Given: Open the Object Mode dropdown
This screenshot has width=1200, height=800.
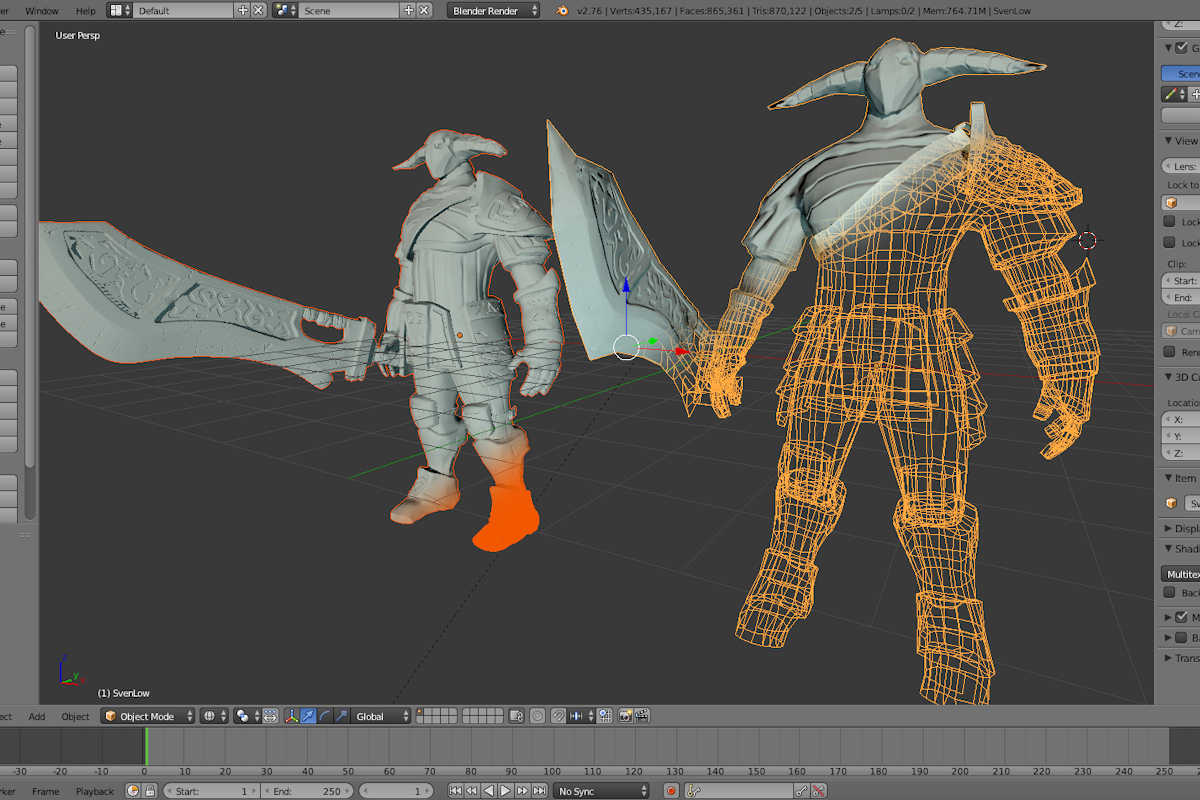Looking at the screenshot, I should [147, 716].
